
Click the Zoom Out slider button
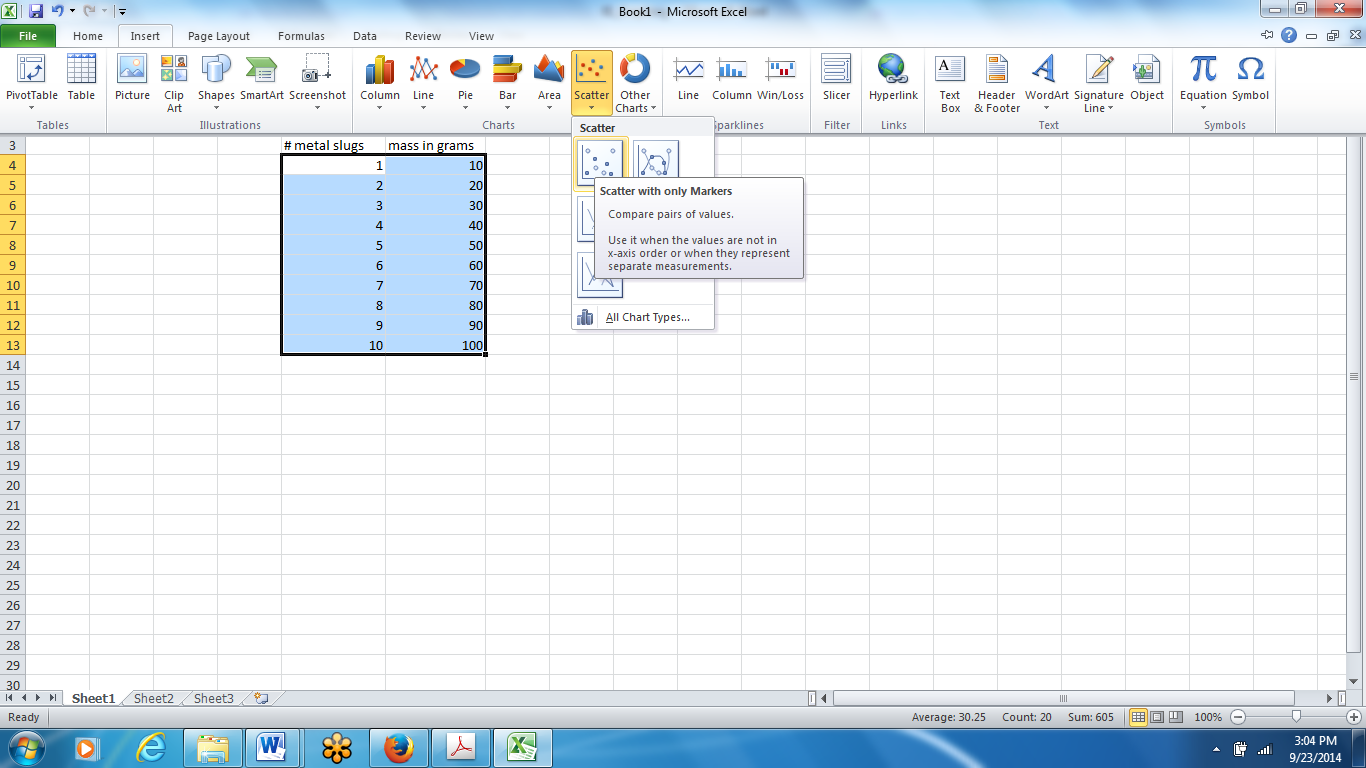(x=1237, y=717)
